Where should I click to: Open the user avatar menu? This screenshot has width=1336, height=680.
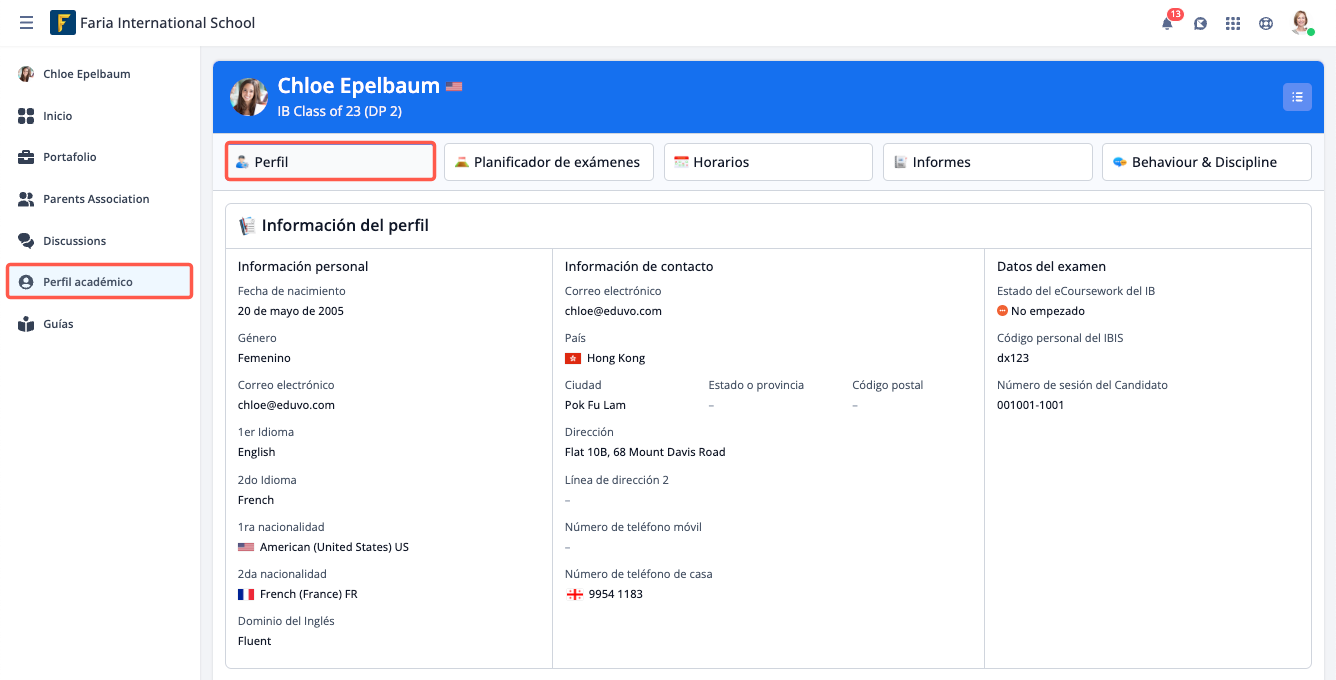click(1301, 23)
